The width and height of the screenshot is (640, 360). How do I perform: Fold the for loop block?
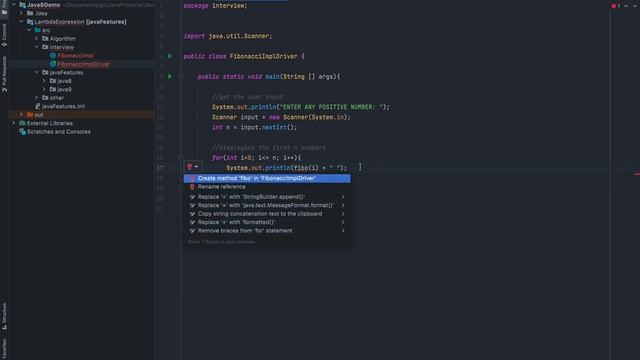pos(181,158)
